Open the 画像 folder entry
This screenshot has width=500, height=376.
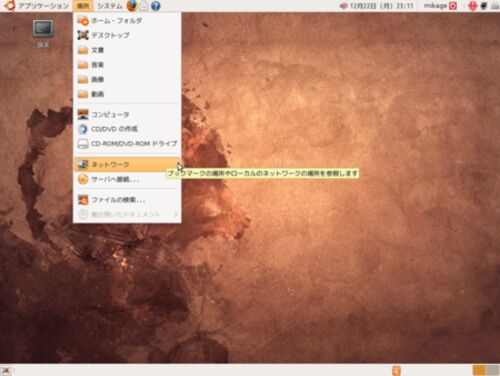pos(127,79)
